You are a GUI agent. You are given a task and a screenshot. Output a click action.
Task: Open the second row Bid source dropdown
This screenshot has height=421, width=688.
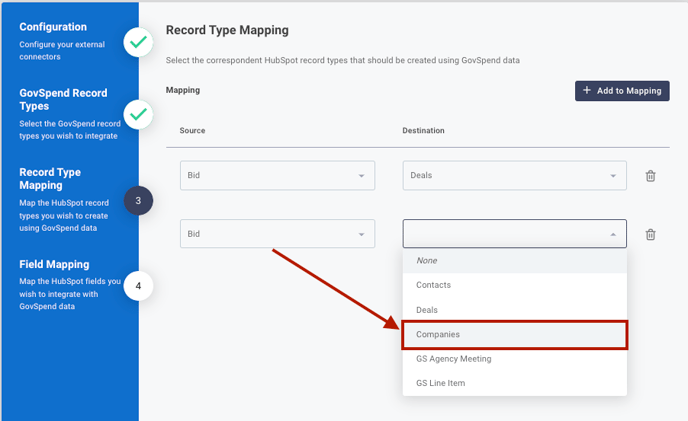277,234
